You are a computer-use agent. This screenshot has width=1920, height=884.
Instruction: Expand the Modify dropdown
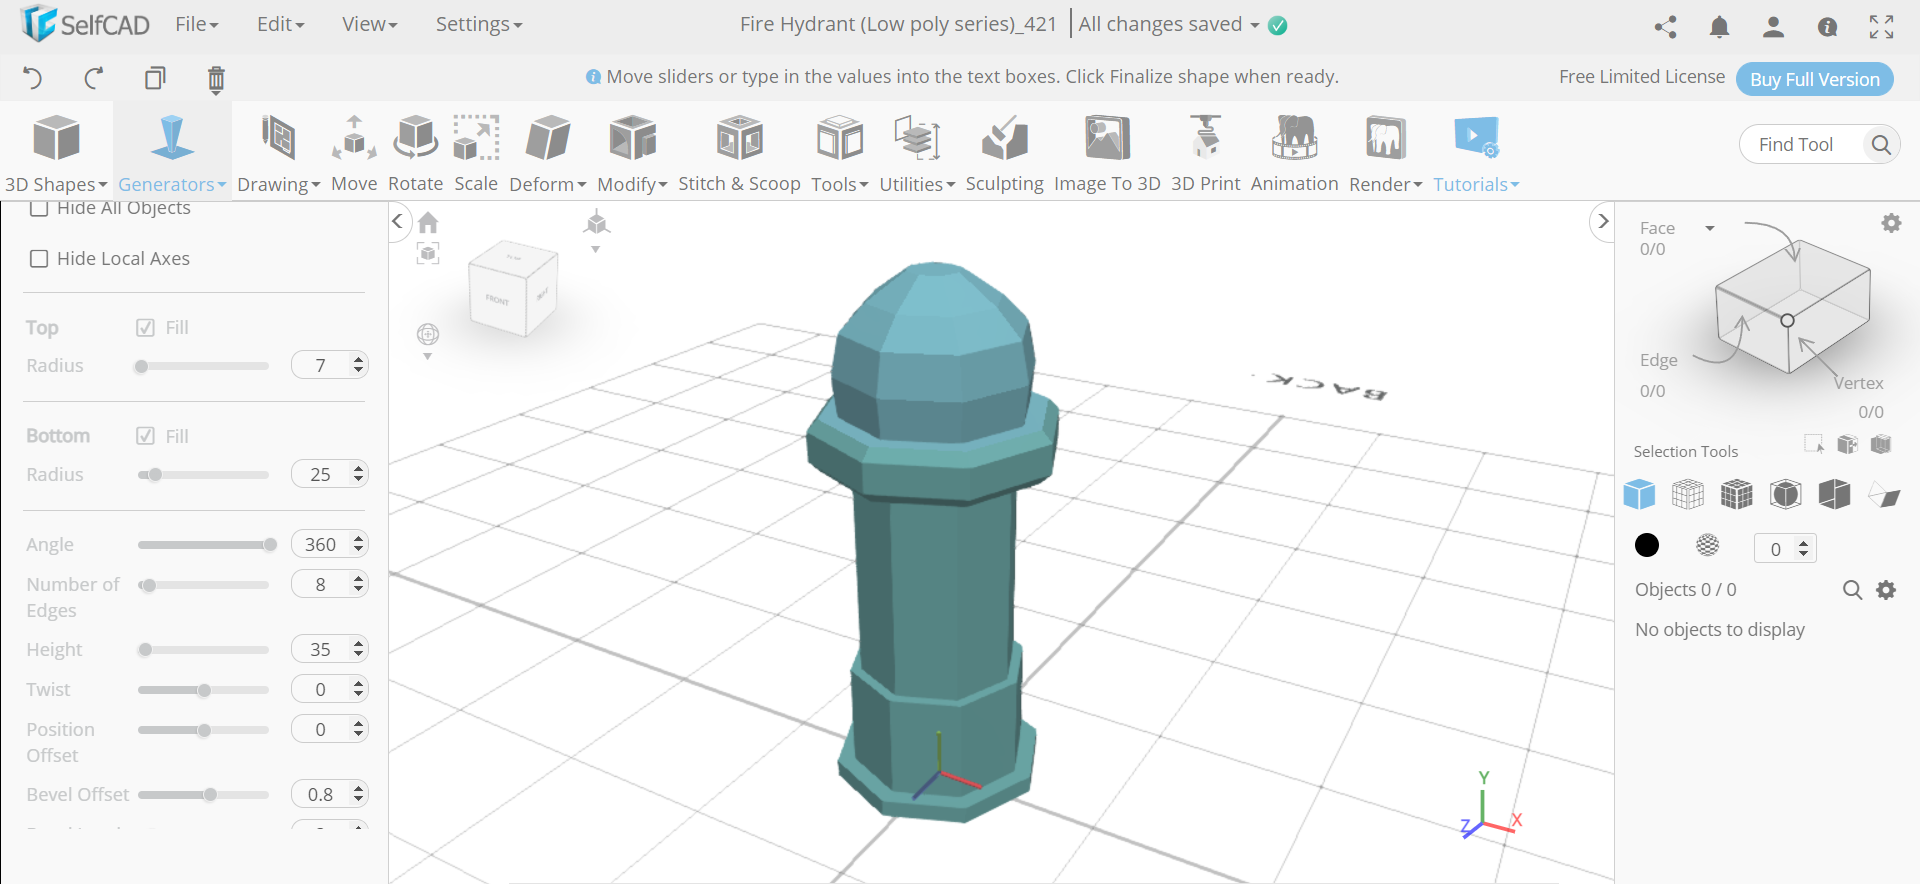coord(632,184)
